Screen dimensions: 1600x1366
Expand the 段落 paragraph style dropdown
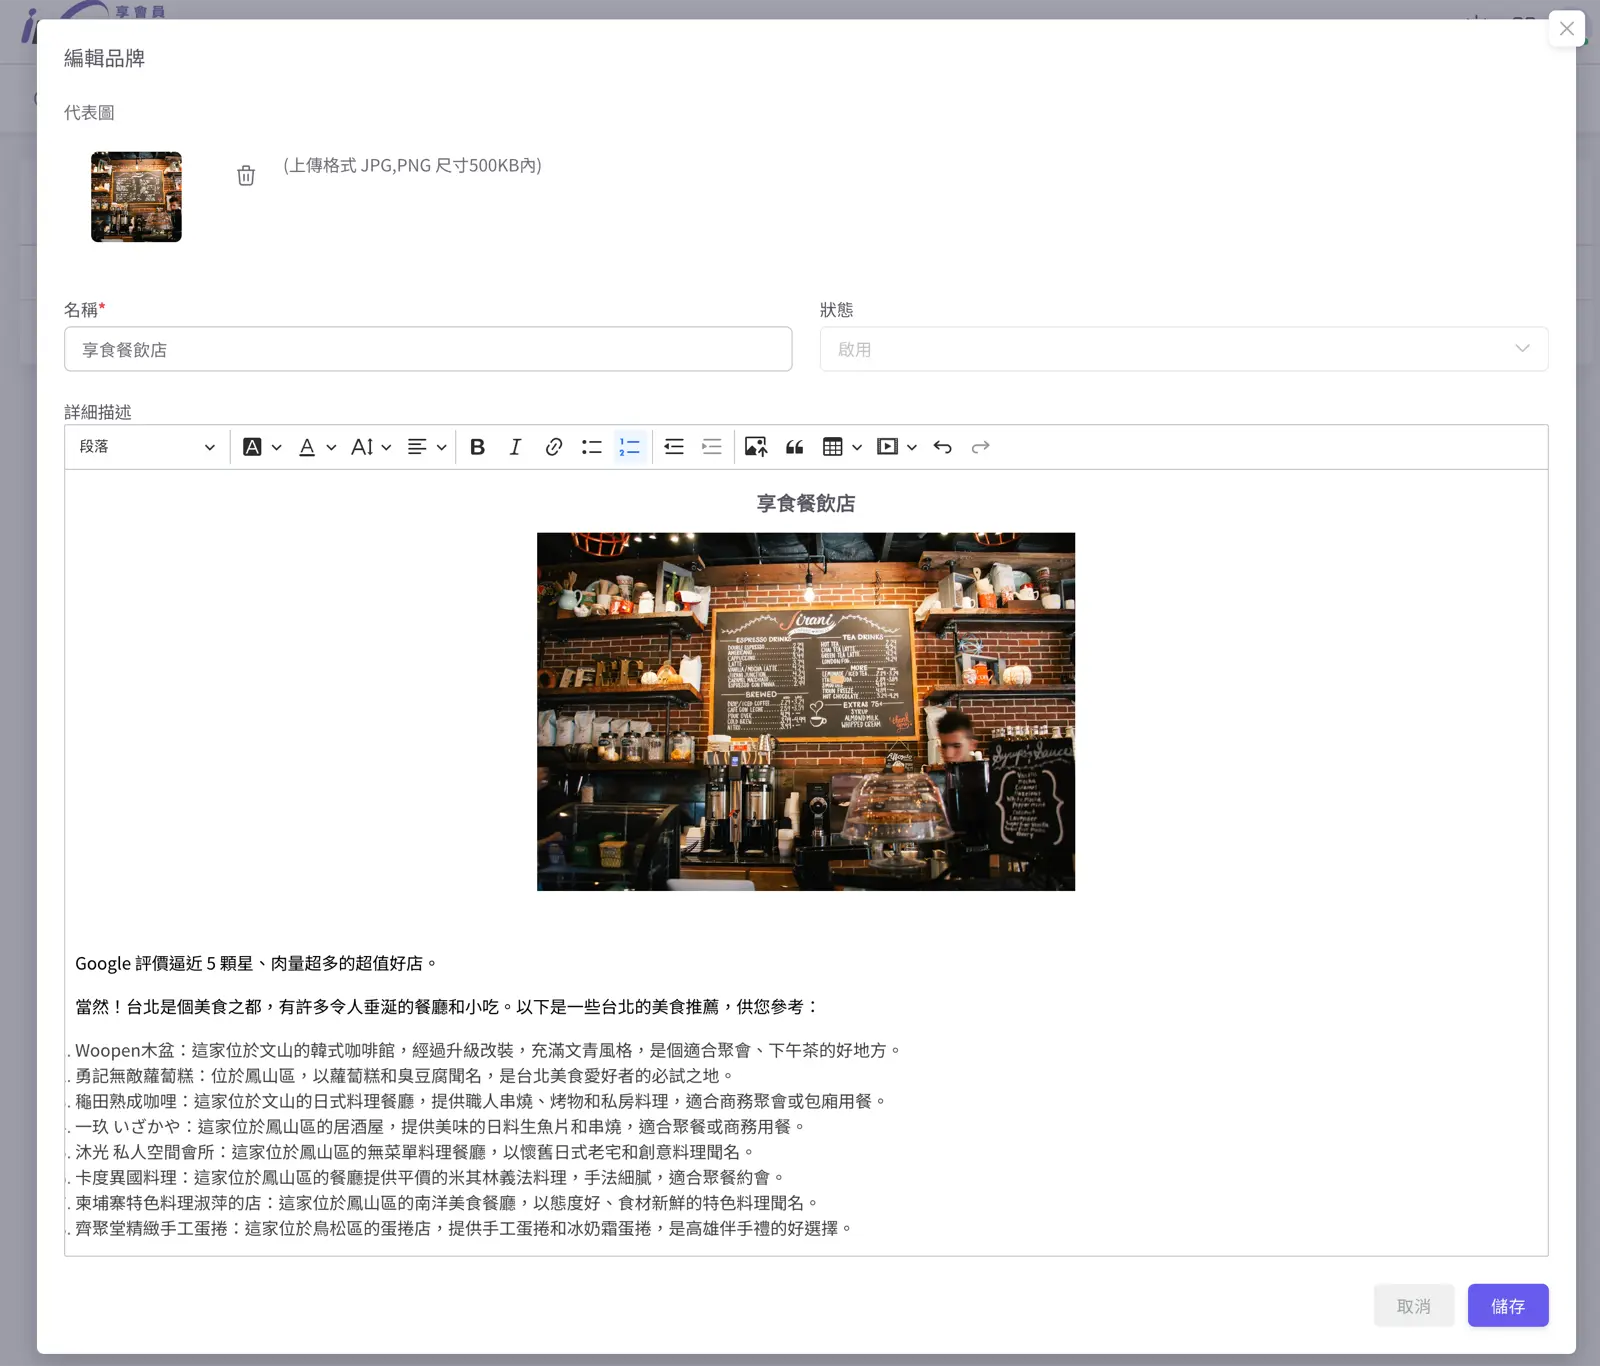click(147, 447)
